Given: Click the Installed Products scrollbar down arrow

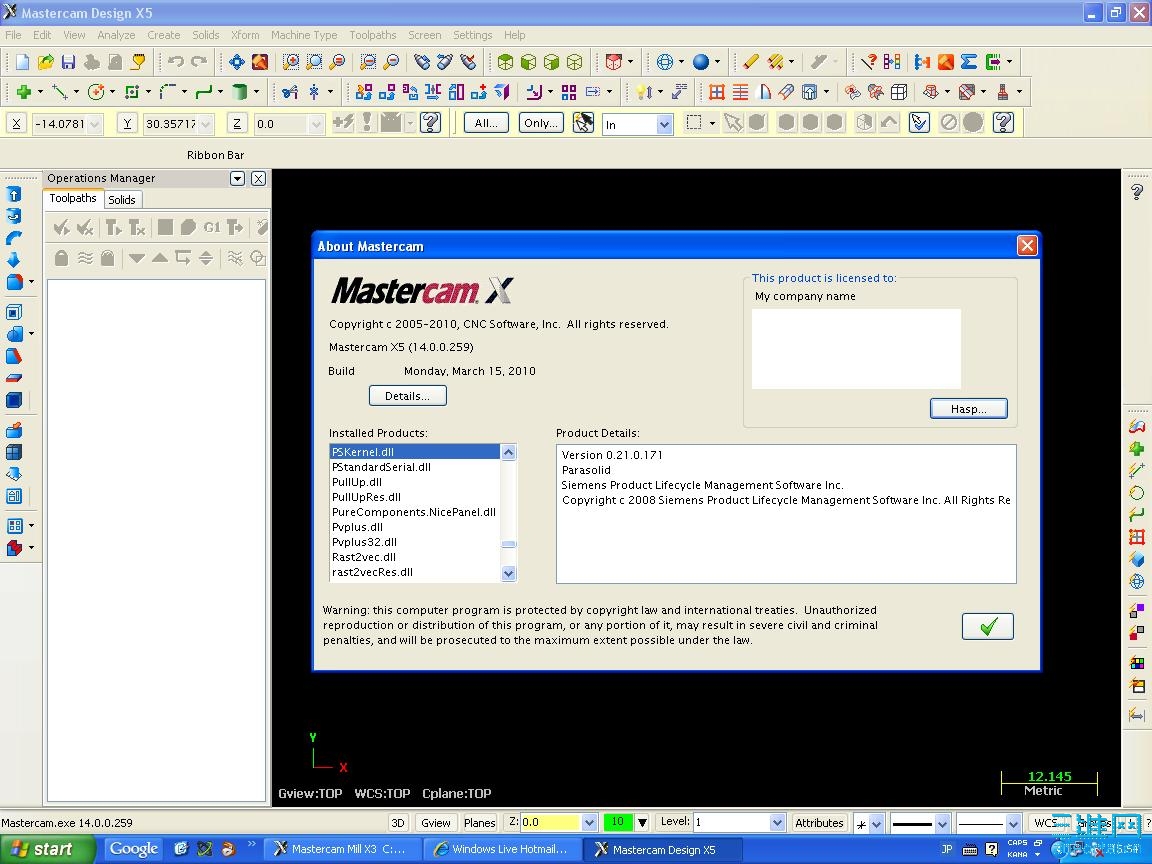Looking at the screenshot, I should pos(508,574).
